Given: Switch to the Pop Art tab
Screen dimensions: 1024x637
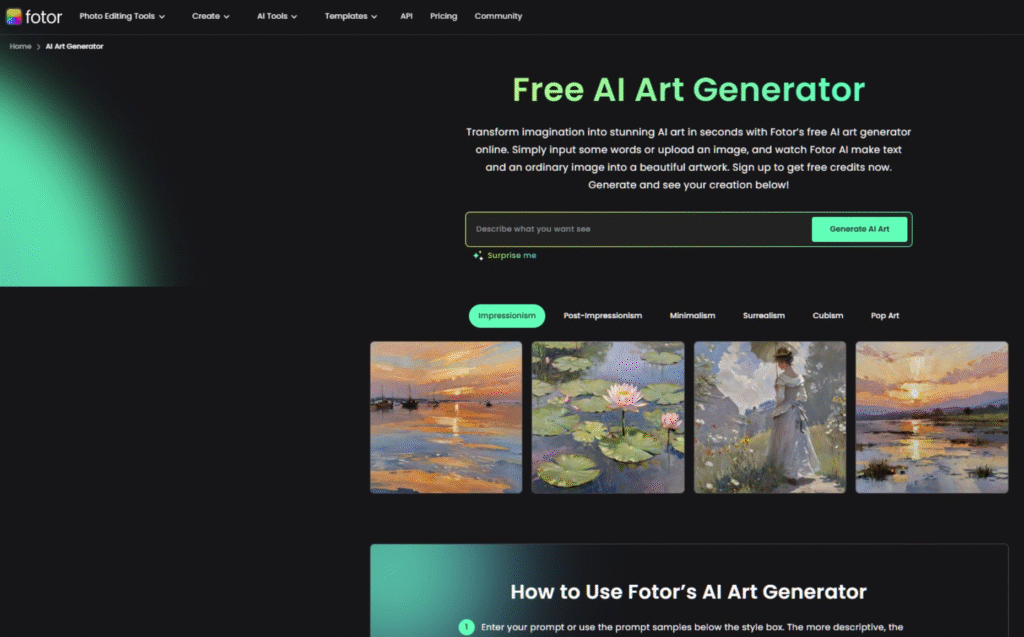Looking at the screenshot, I should (x=885, y=316).
